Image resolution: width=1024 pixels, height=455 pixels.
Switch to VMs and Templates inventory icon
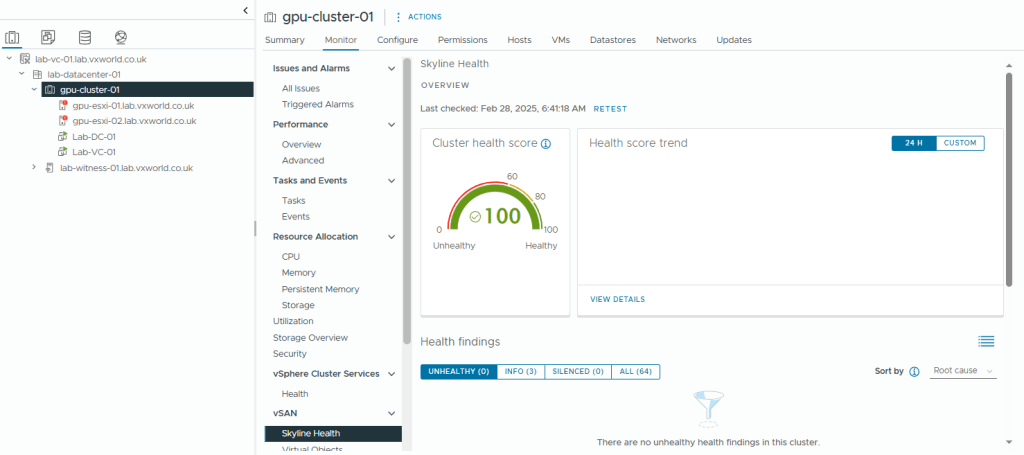48,38
